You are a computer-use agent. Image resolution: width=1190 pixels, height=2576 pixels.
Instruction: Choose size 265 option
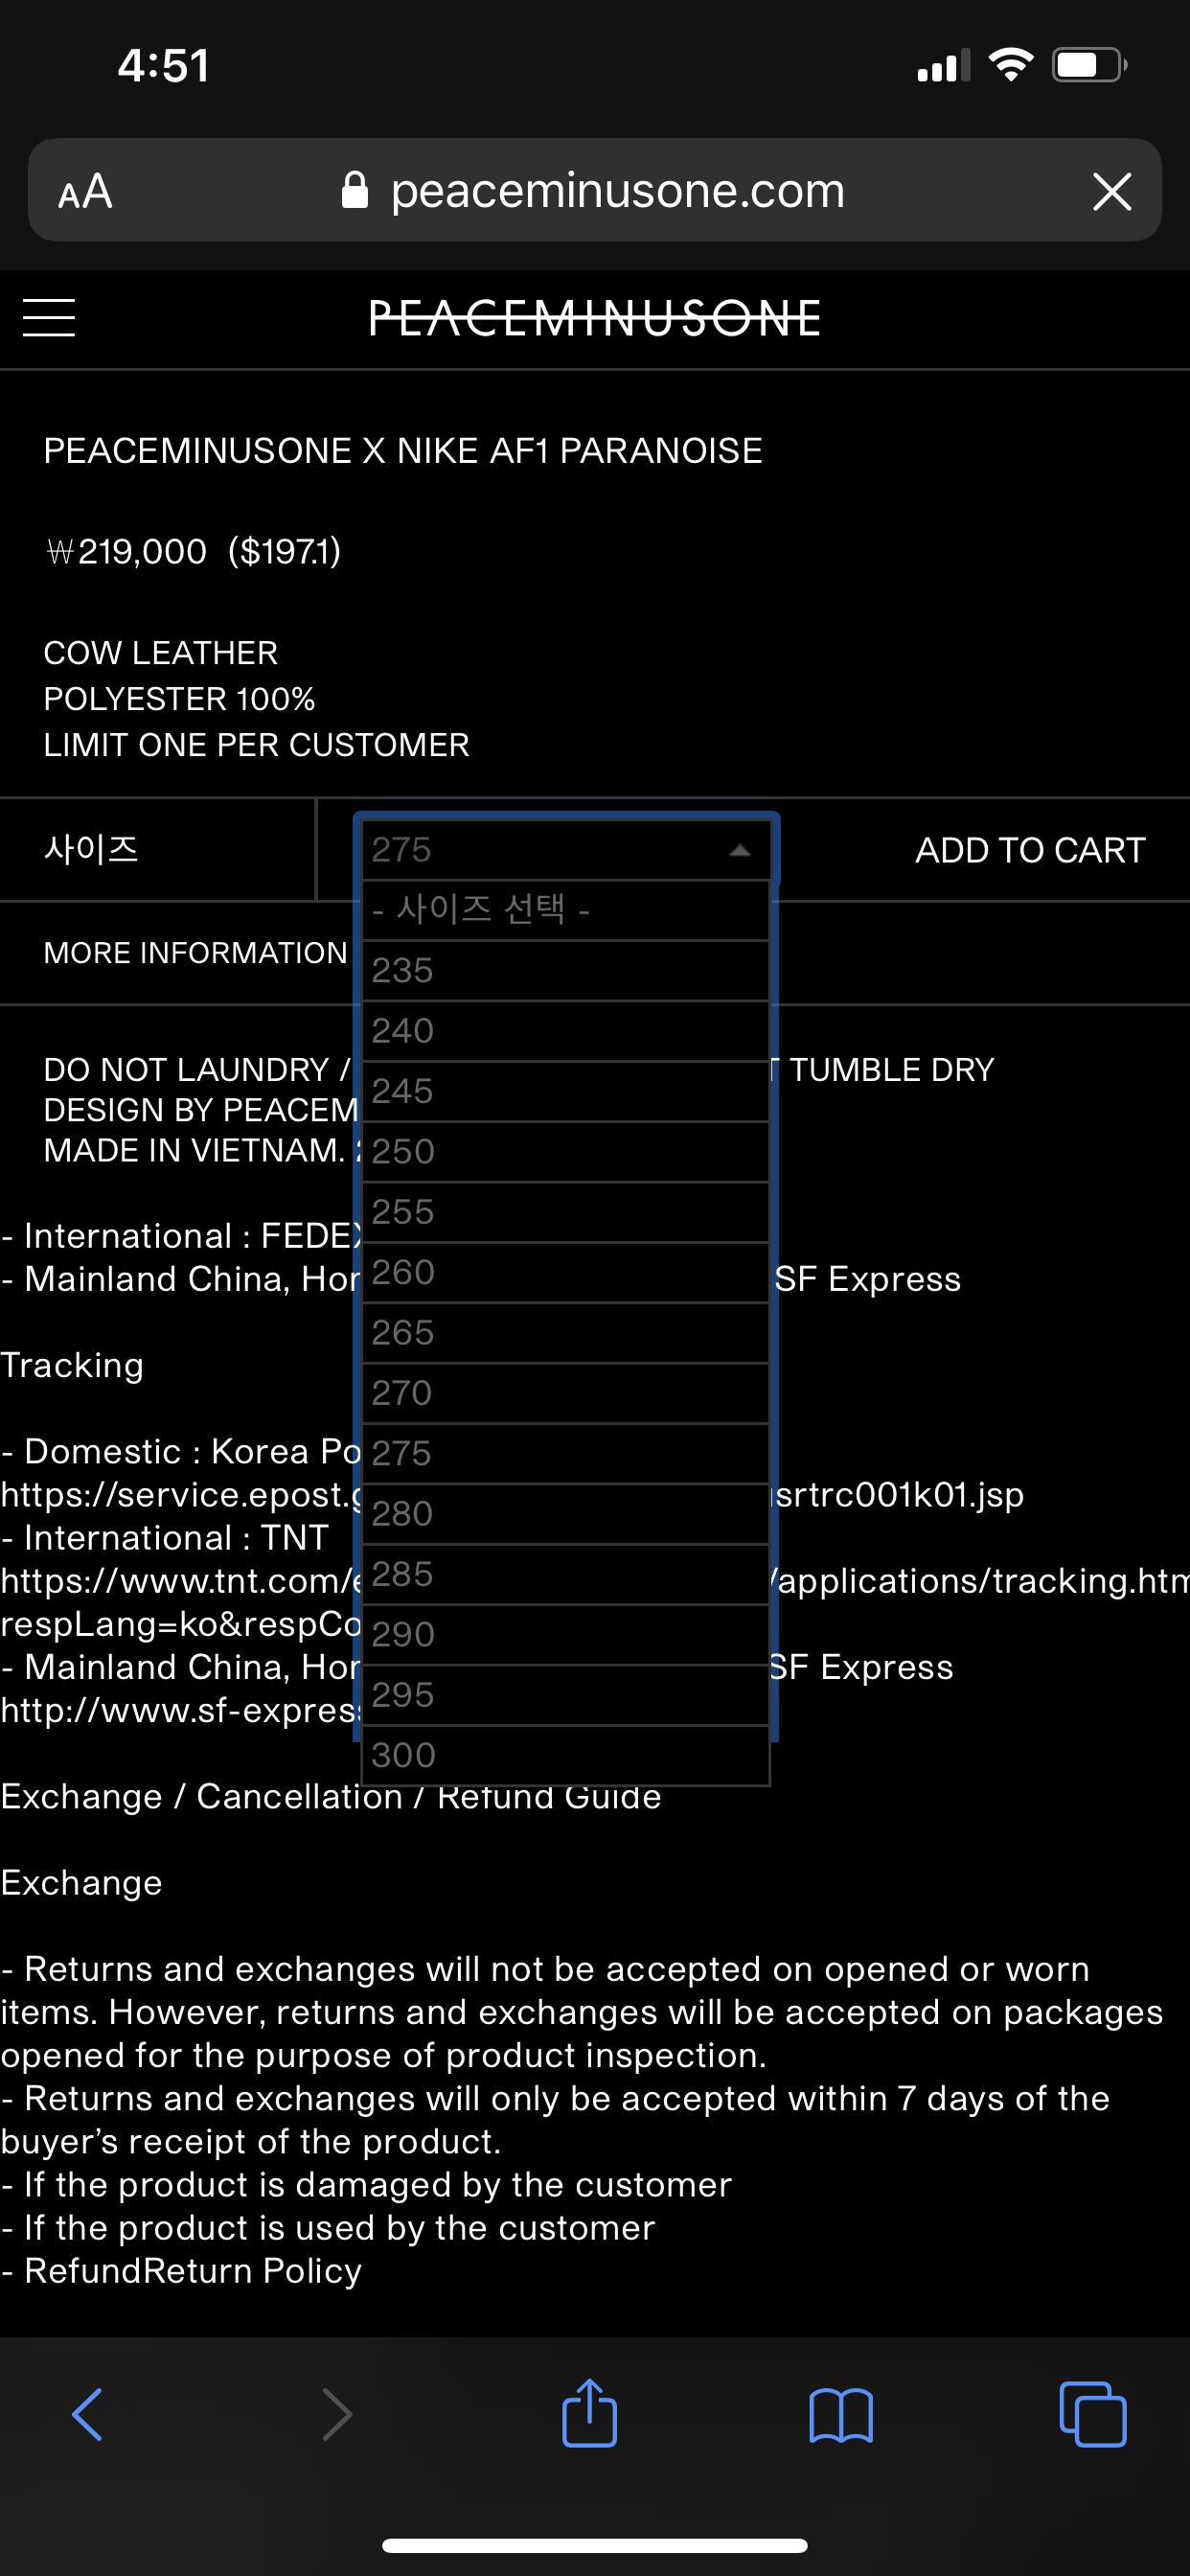(566, 1332)
